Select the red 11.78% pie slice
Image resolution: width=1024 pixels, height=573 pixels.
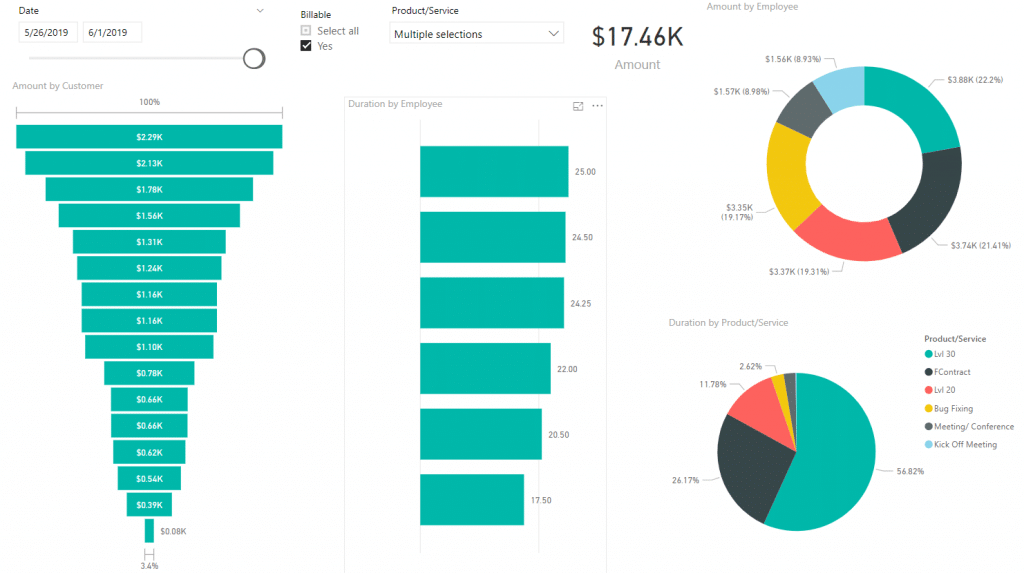coord(762,413)
